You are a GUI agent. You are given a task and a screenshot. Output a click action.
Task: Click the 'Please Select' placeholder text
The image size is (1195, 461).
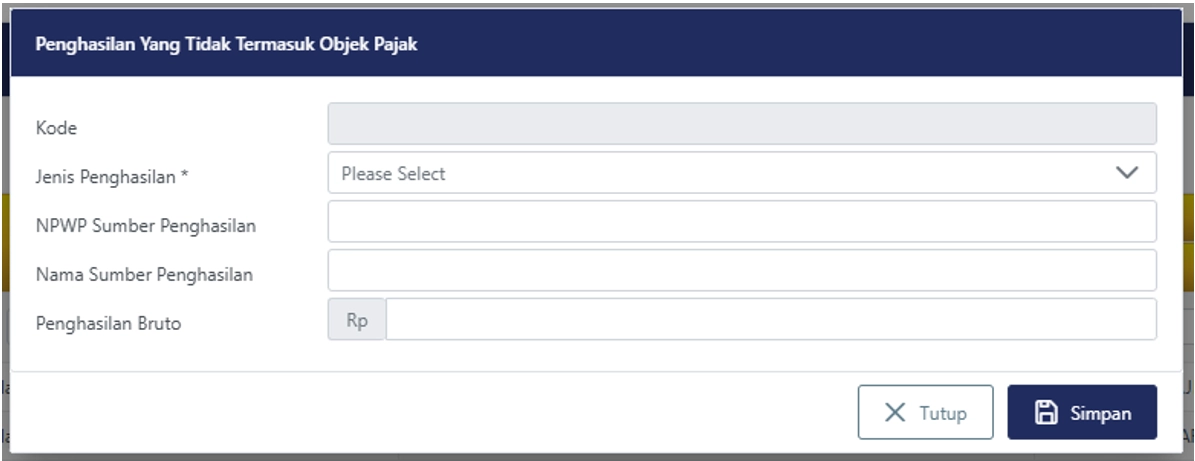[393, 174]
